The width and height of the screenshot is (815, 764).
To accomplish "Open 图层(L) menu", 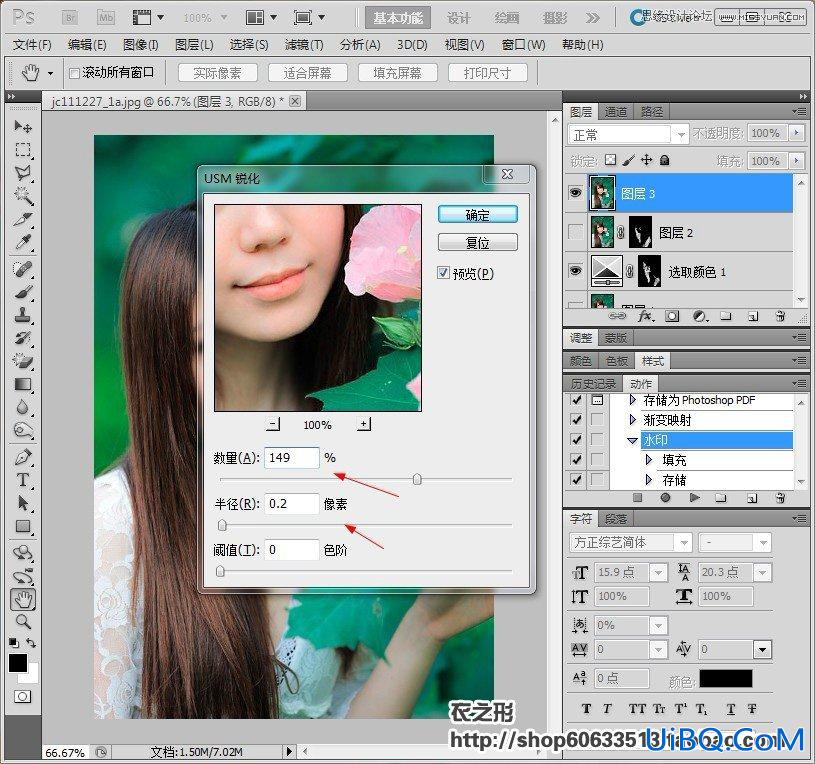I will coord(194,45).
